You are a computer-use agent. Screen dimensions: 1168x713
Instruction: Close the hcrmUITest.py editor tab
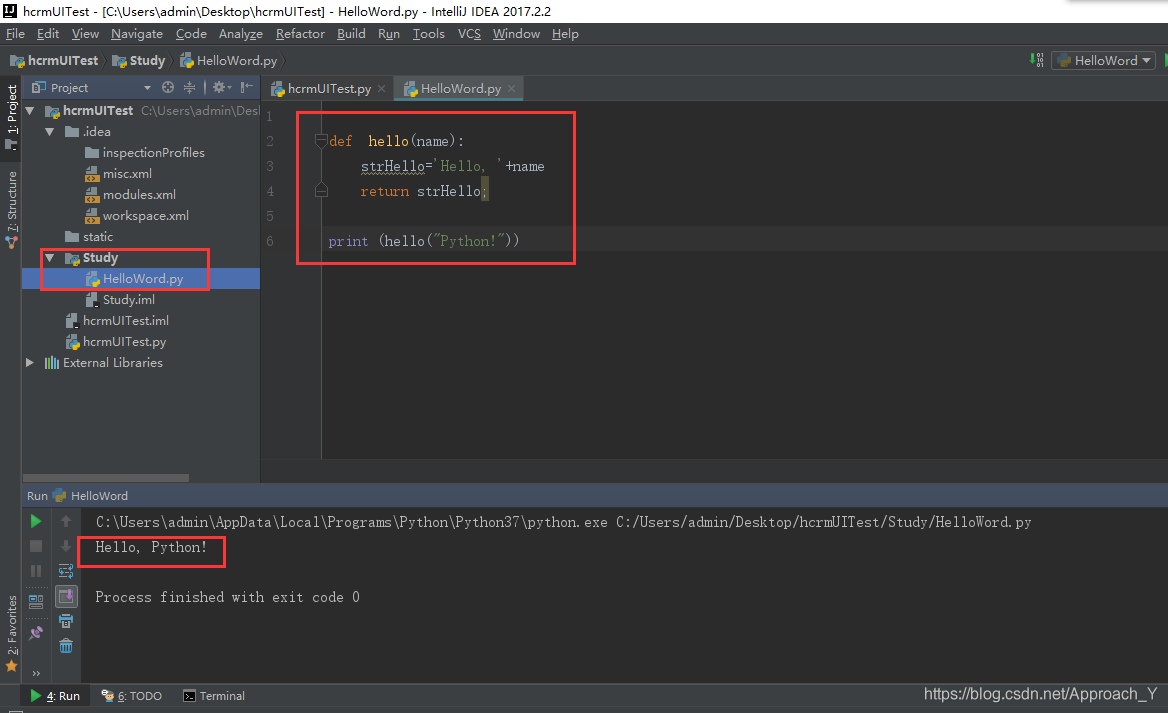coord(381,89)
